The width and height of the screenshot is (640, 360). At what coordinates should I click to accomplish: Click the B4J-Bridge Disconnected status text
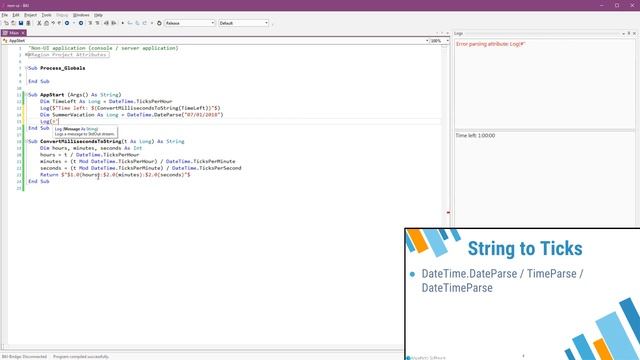point(24,357)
